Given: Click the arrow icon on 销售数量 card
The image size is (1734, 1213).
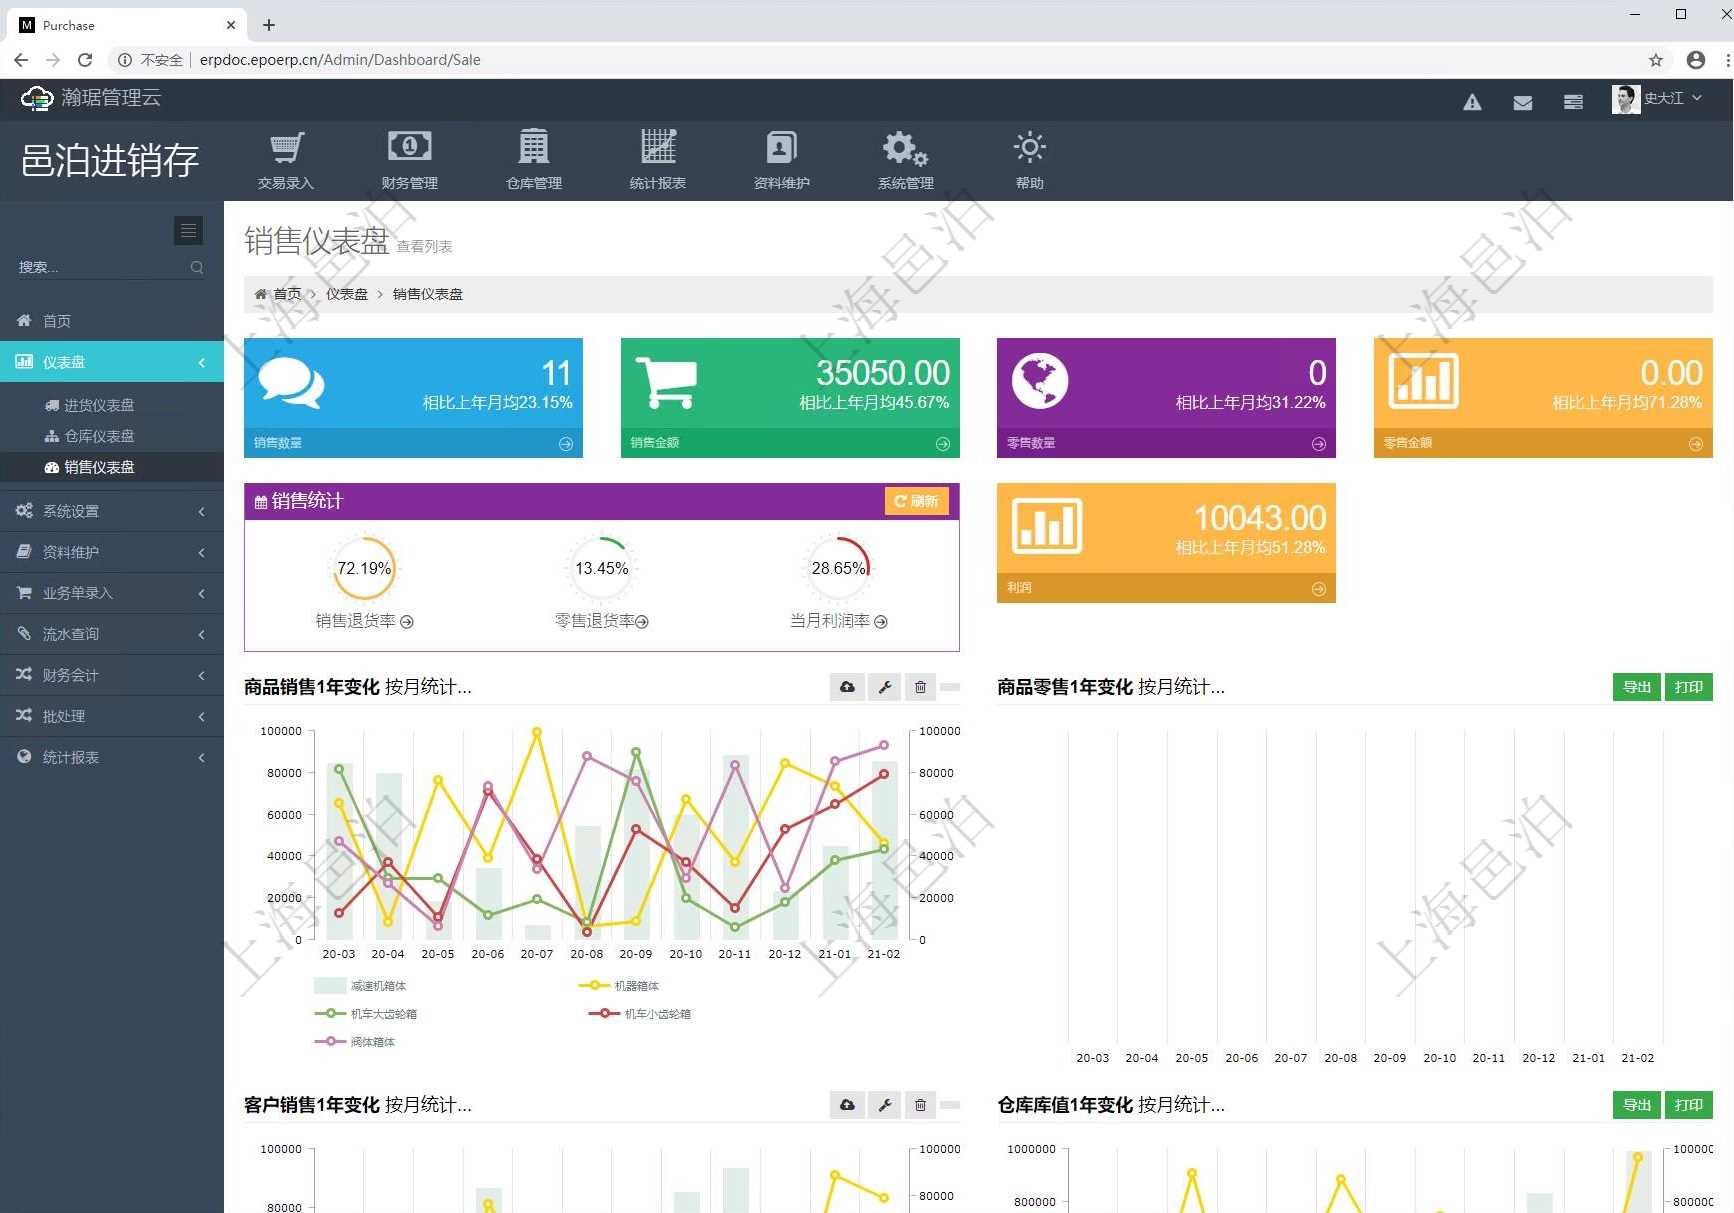Looking at the screenshot, I should 566,444.
